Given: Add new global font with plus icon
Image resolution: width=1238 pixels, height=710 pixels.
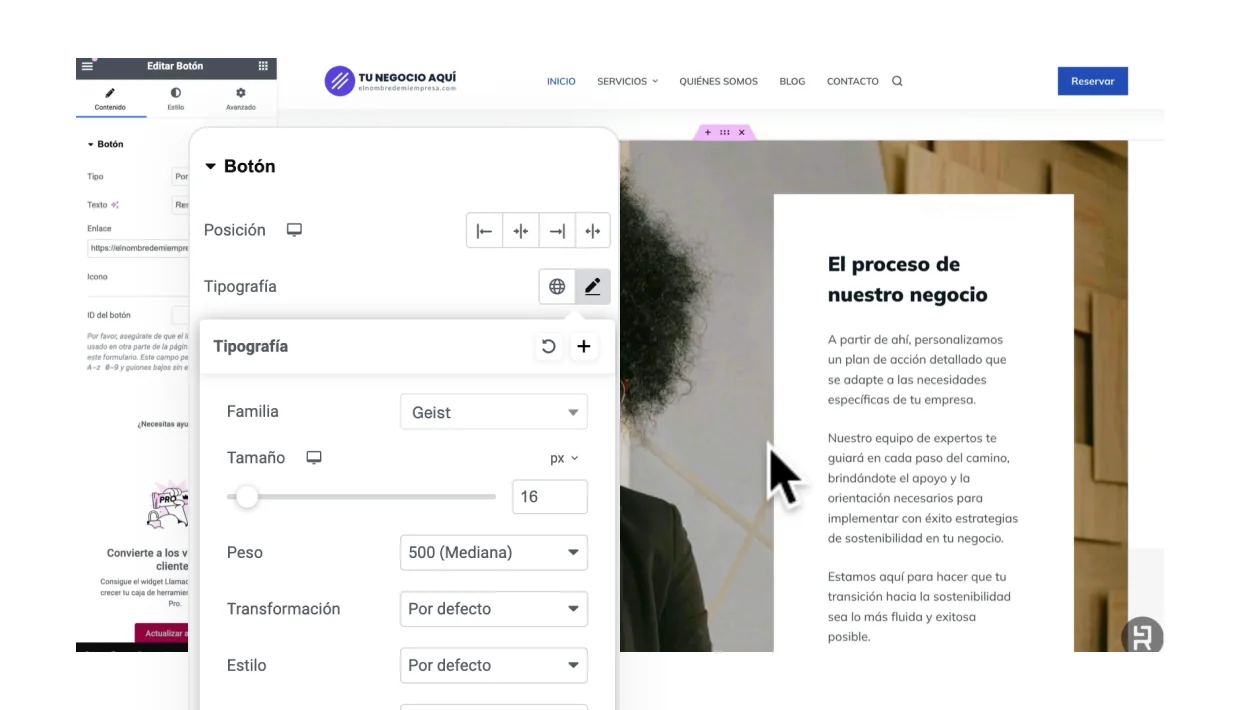Looking at the screenshot, I should (584, 347).
